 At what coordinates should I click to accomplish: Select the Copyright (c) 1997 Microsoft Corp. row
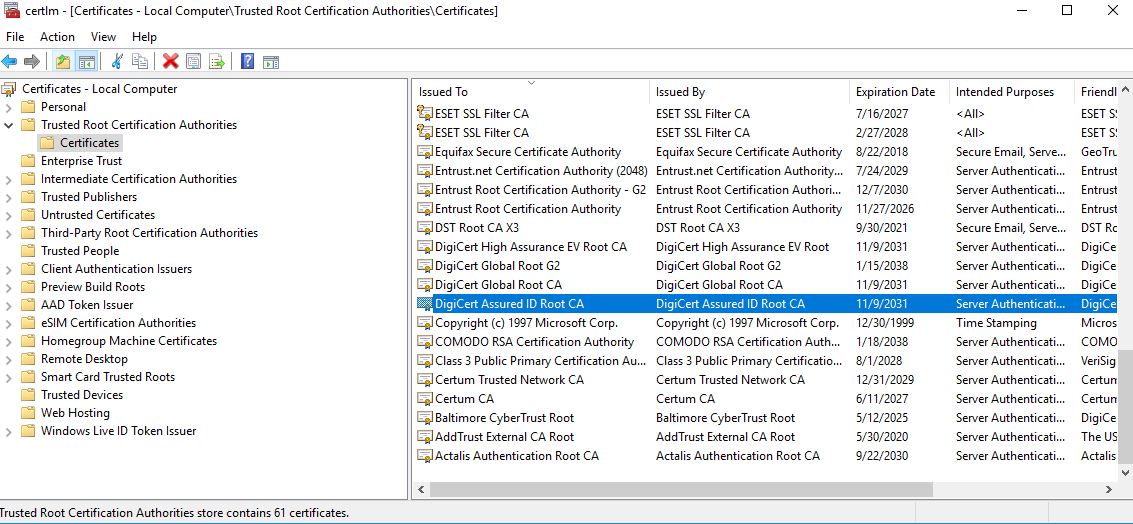[766, 323]
